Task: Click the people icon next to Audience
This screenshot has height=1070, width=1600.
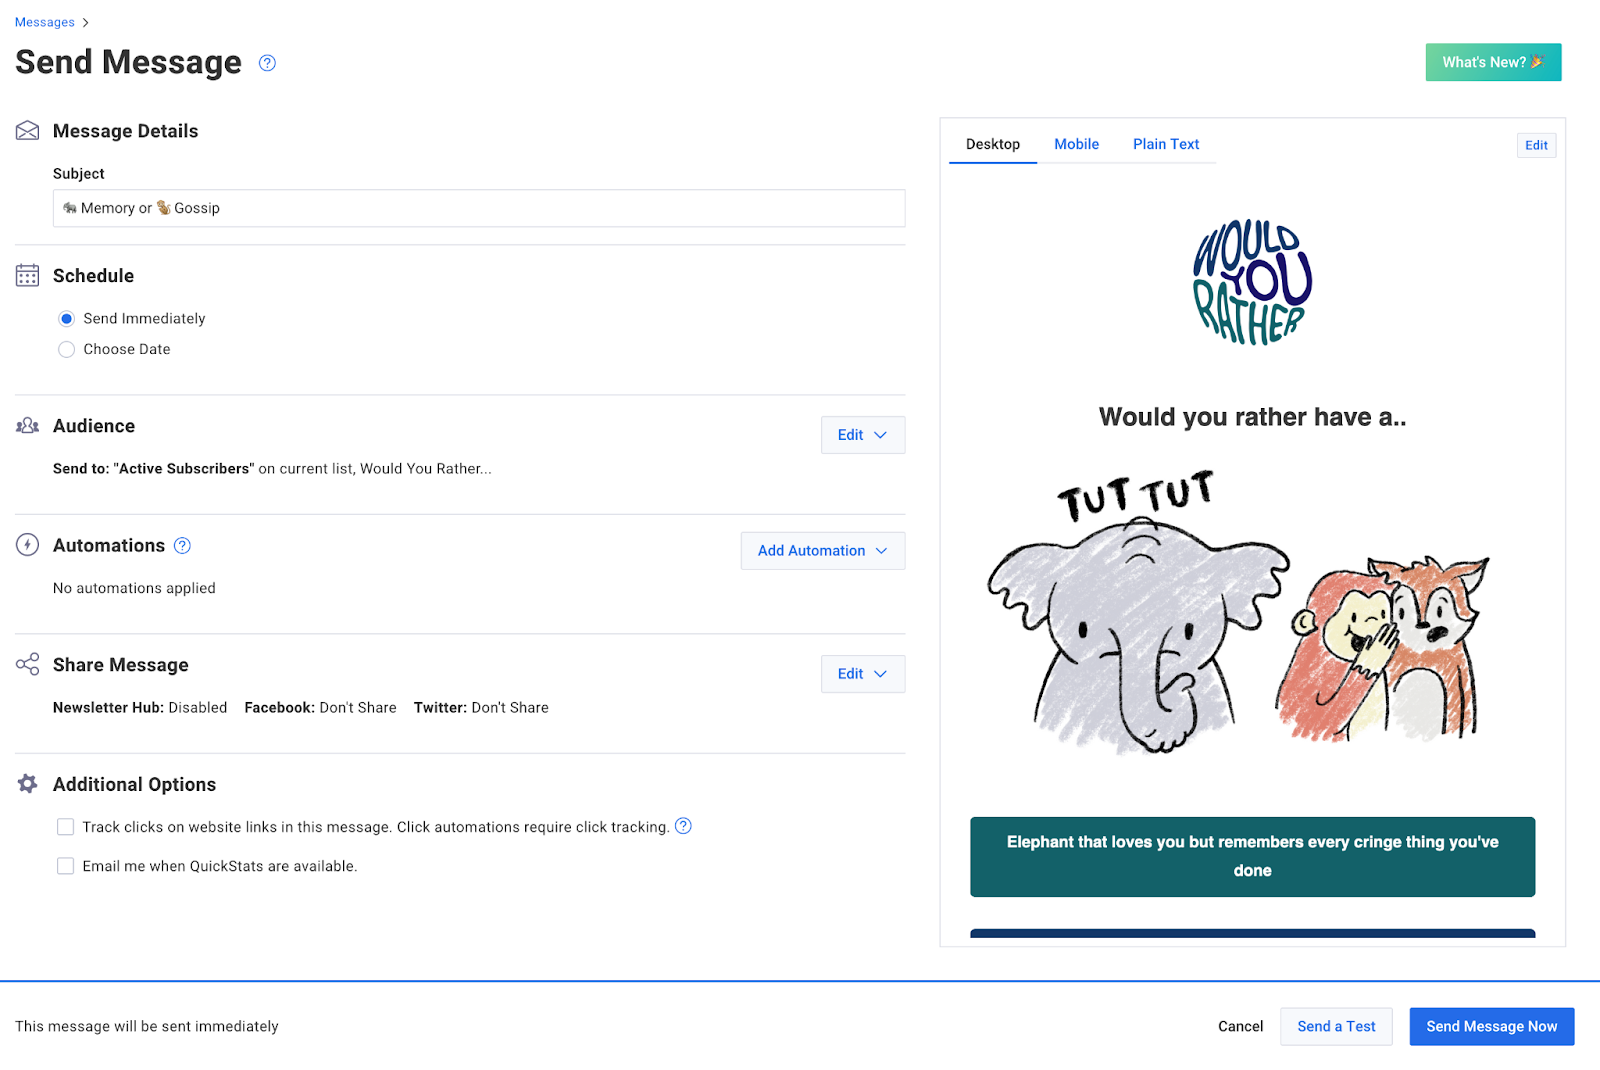Action: point(28,426)
